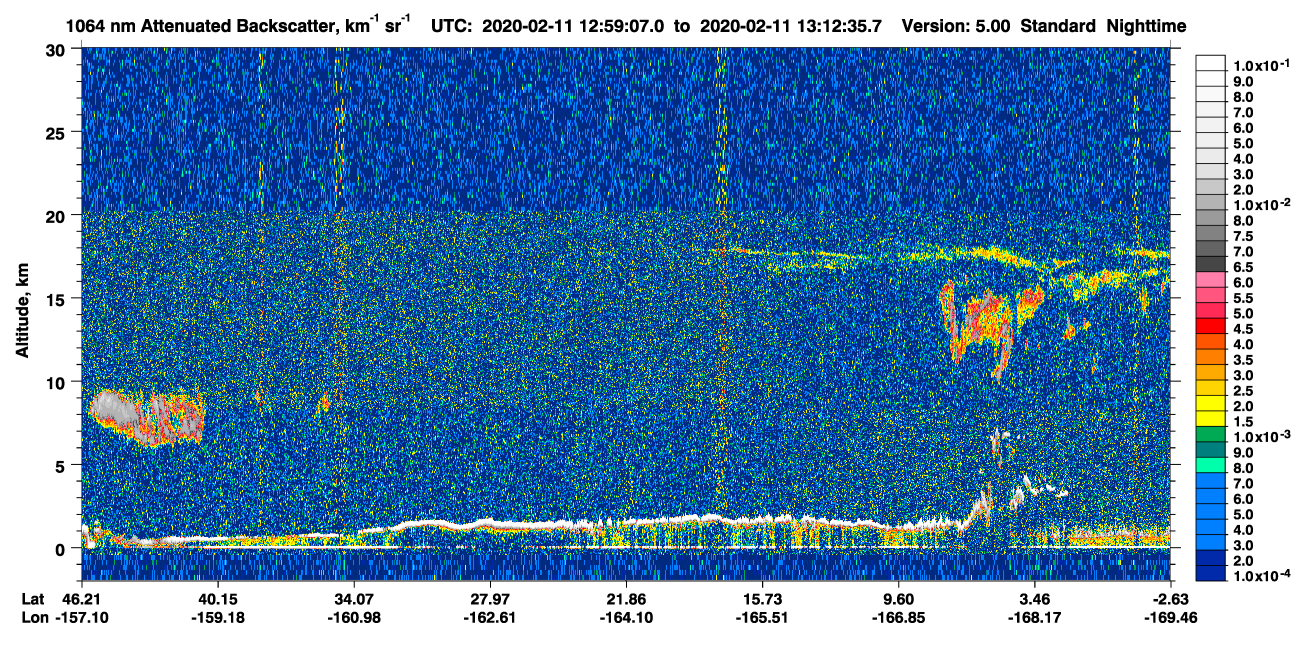Click the 'Nighttime' word in the header
Image resolution: width=1300 pixels, height=667 pixels.
(1149, 25)
